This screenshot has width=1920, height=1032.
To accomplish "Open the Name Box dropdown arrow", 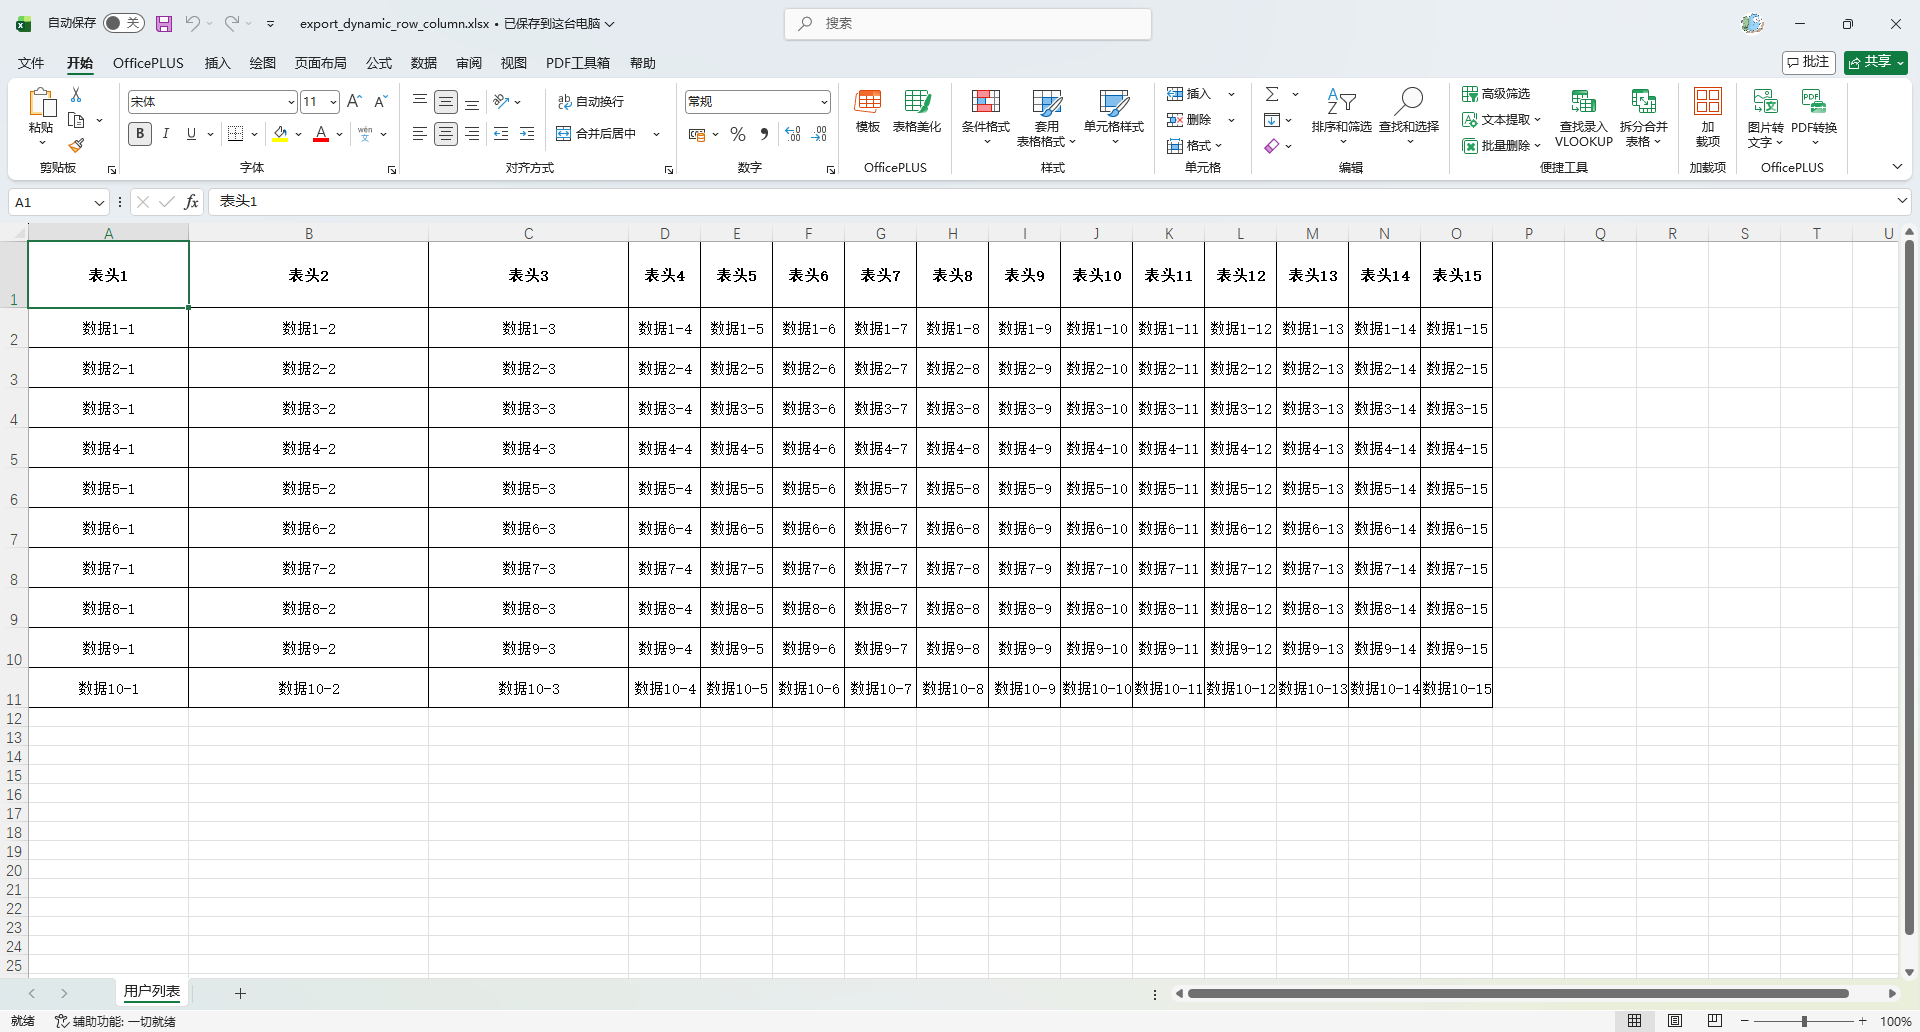I will 99,203.
